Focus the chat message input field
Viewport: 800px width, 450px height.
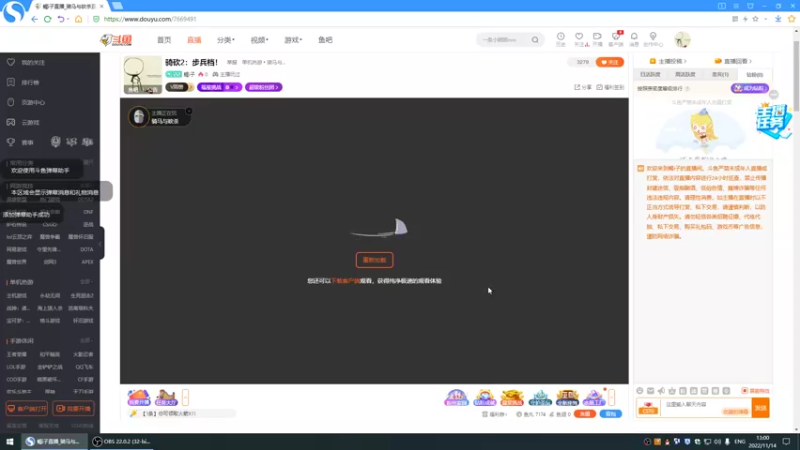706,408
